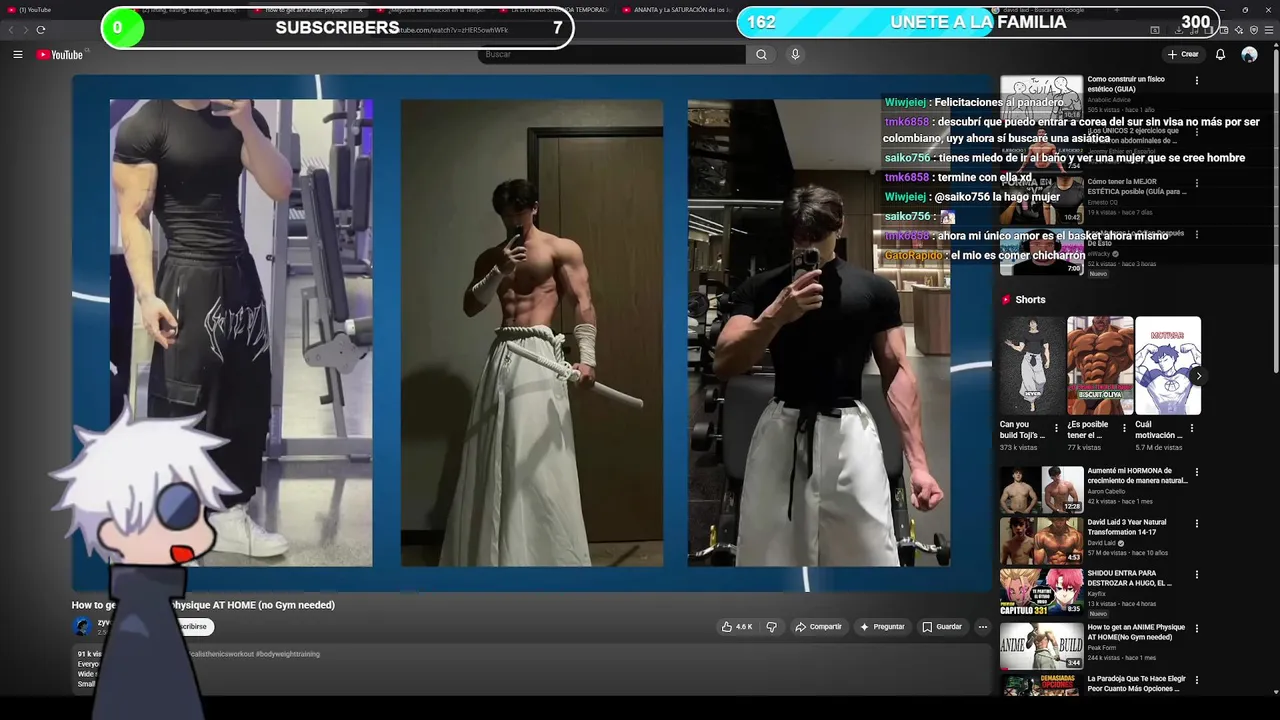Screen dimensions: 1280x720
Task: Click the Preguntar button
Action: click(x=882, y=627)
